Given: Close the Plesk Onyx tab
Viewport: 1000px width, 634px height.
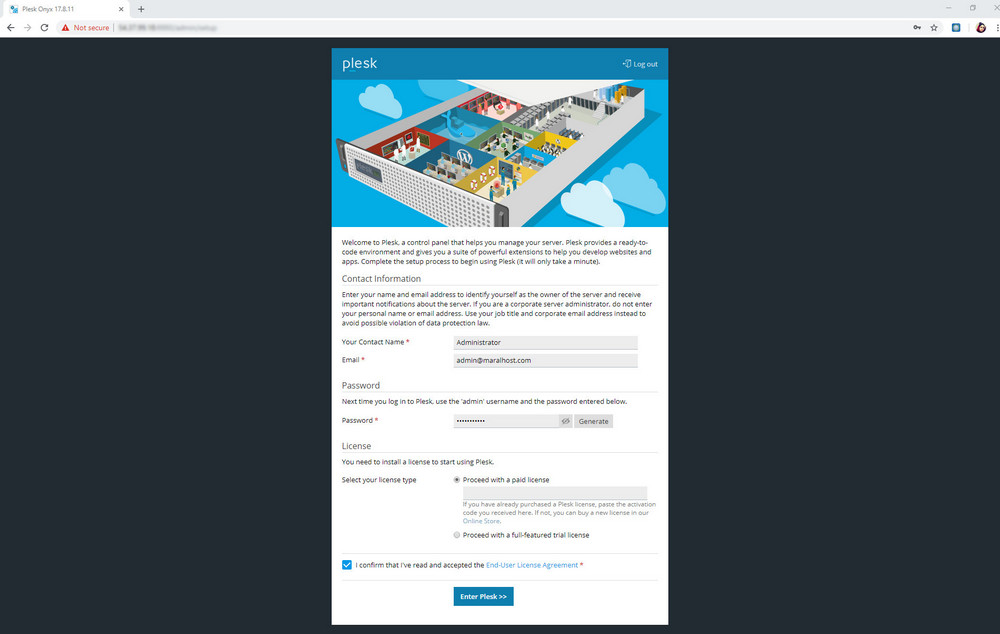Looking at the screenshot, I should (121, 9).
